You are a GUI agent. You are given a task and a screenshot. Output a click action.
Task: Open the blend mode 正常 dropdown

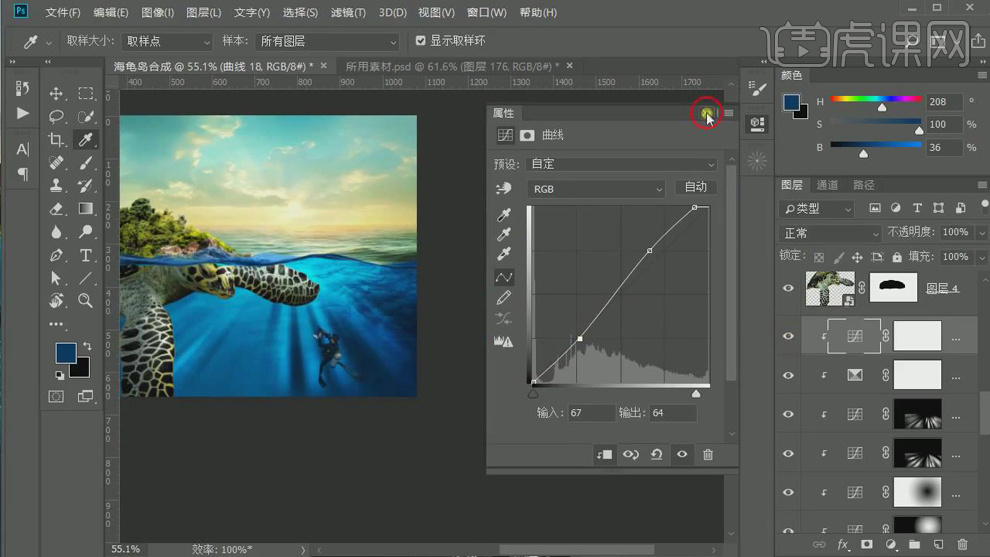830,233
